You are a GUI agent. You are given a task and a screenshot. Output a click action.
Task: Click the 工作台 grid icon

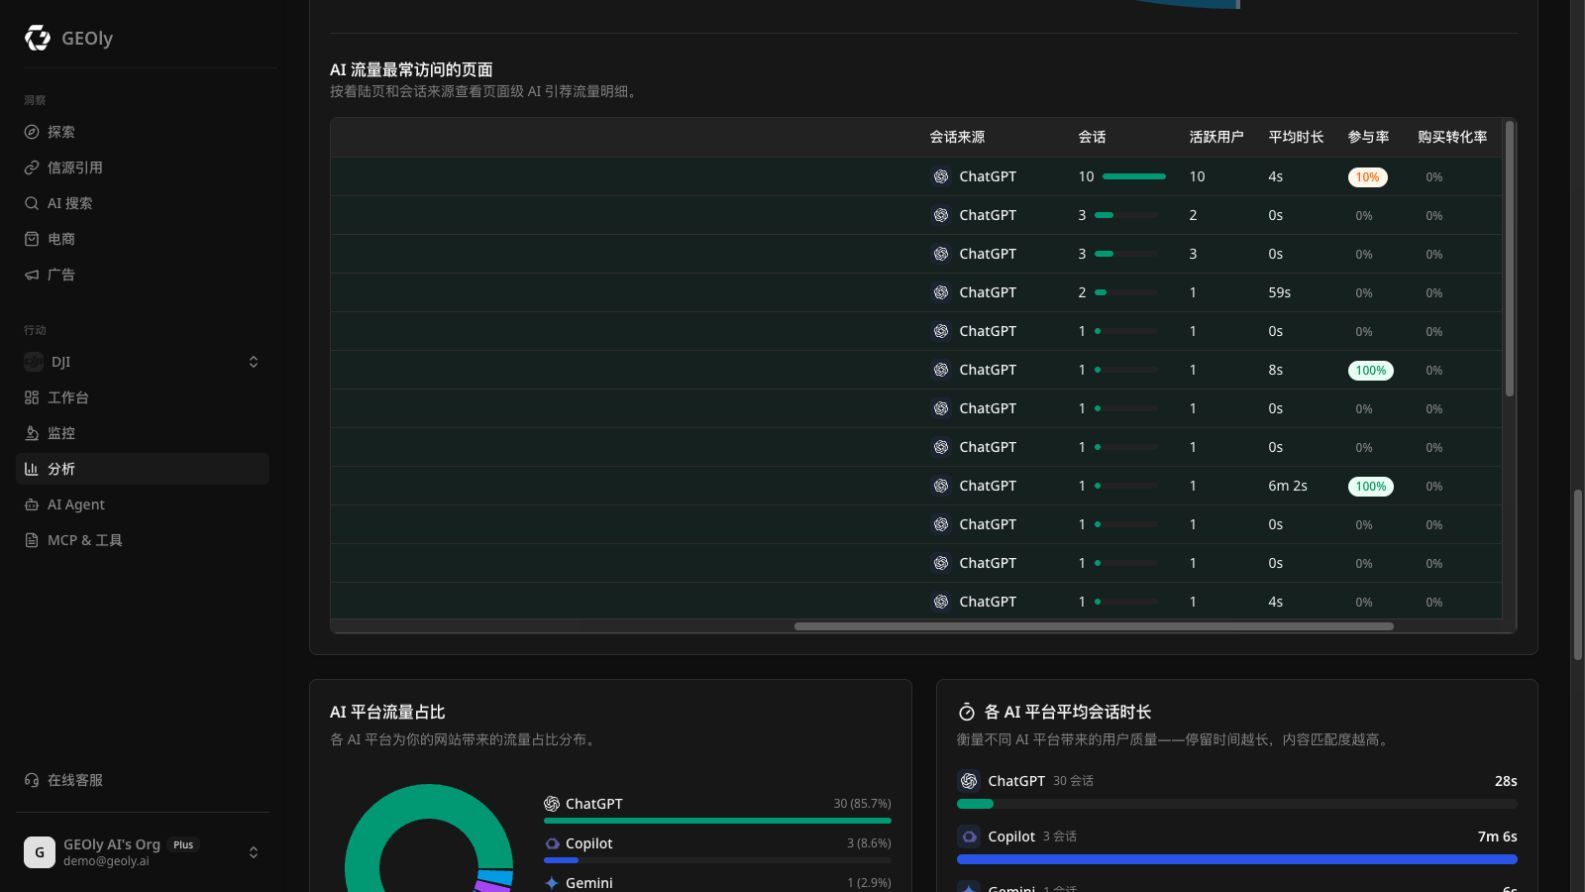[32, 398]
